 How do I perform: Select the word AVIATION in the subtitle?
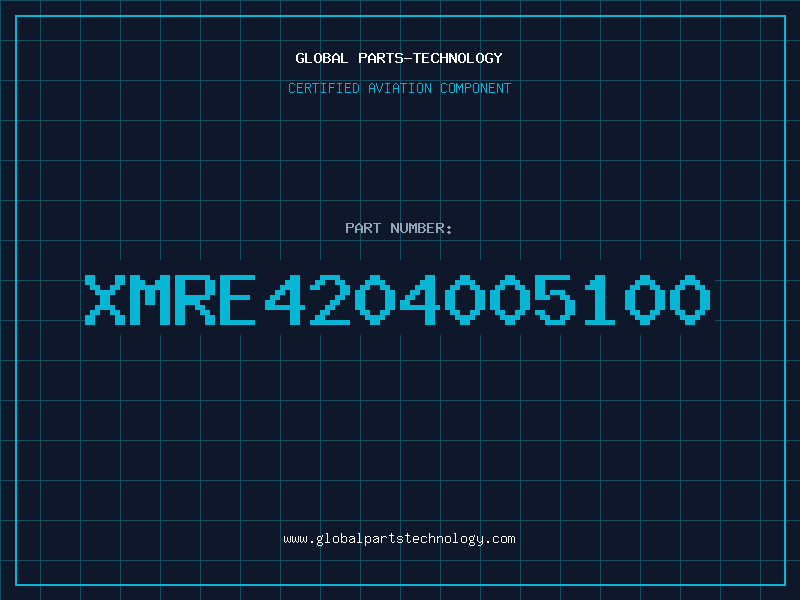[x=399, y=88]
